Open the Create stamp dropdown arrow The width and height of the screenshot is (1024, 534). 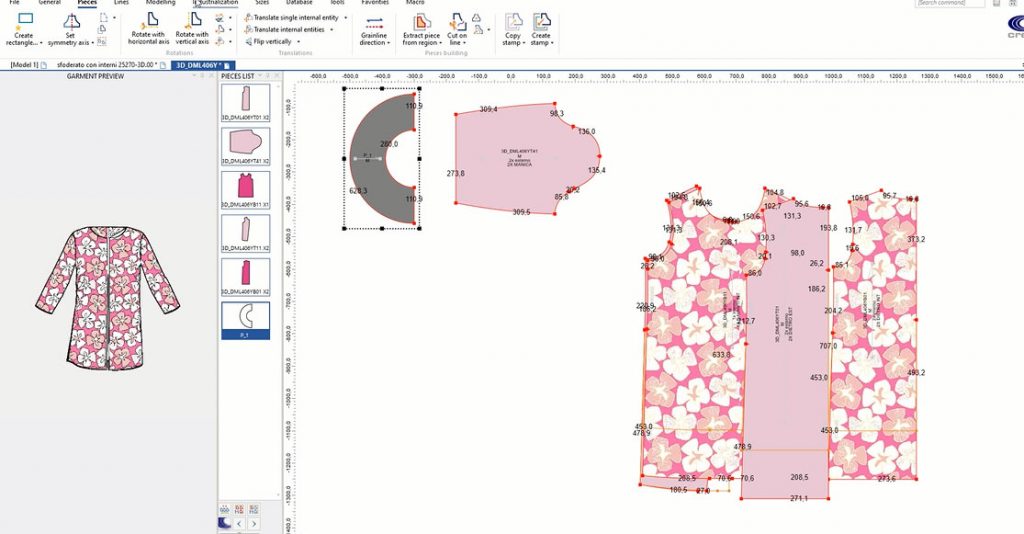(552, 43)
